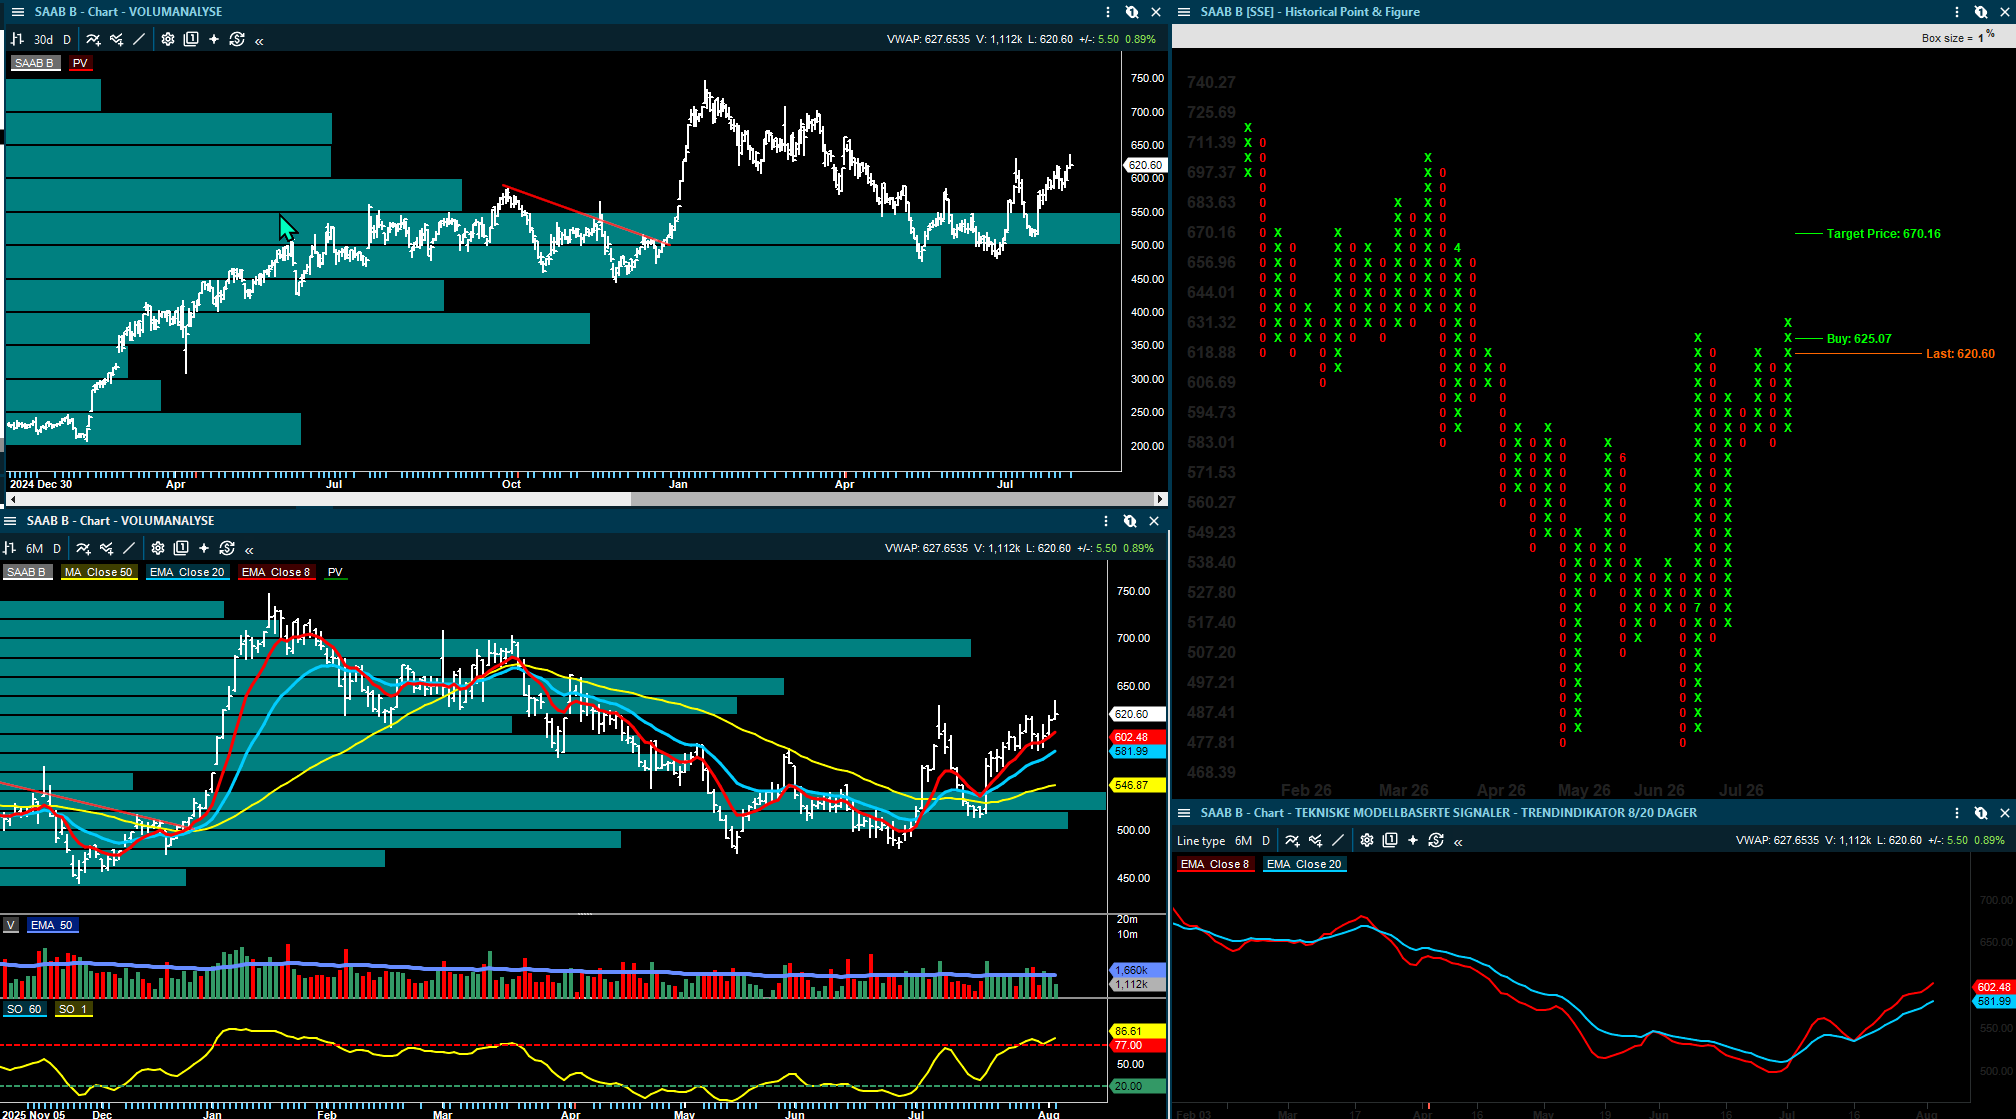Open 6M period dropdown in Trendindikator chart
Screen dimensions: 2016x1119
coord(1243,841)
